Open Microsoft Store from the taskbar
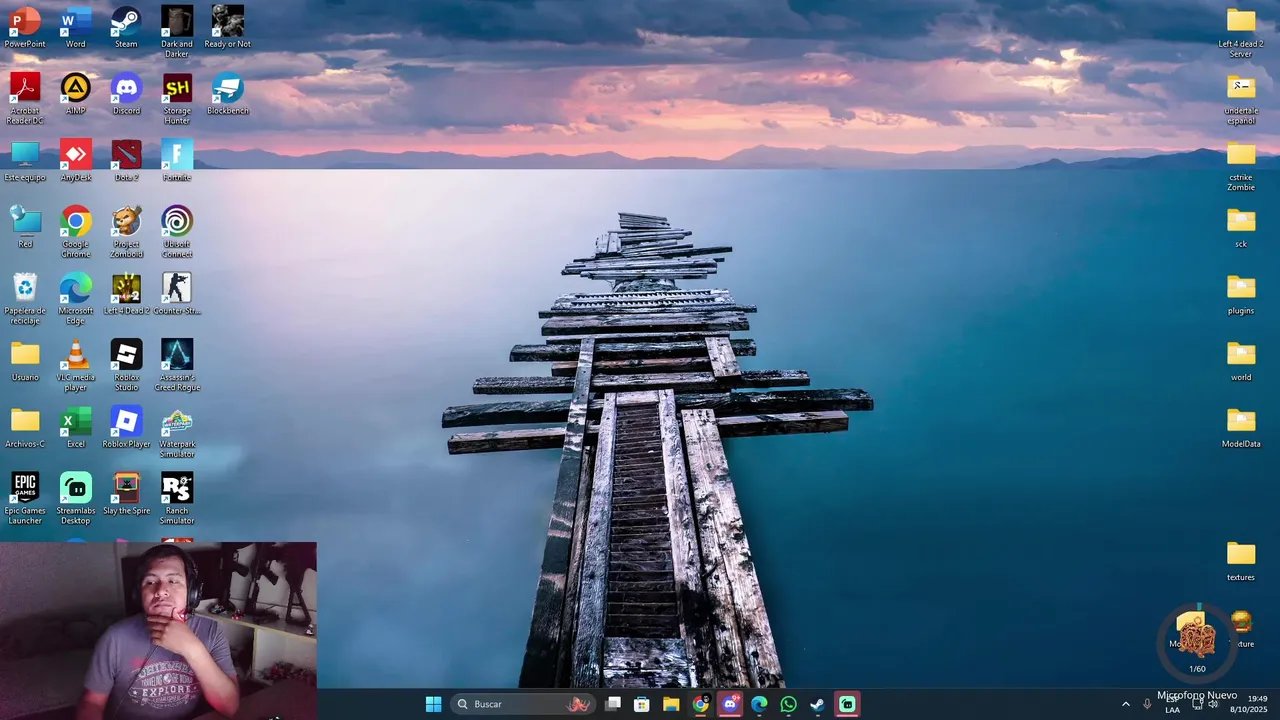The height and width of the screenshot is (720, 1280). (642, 704)
